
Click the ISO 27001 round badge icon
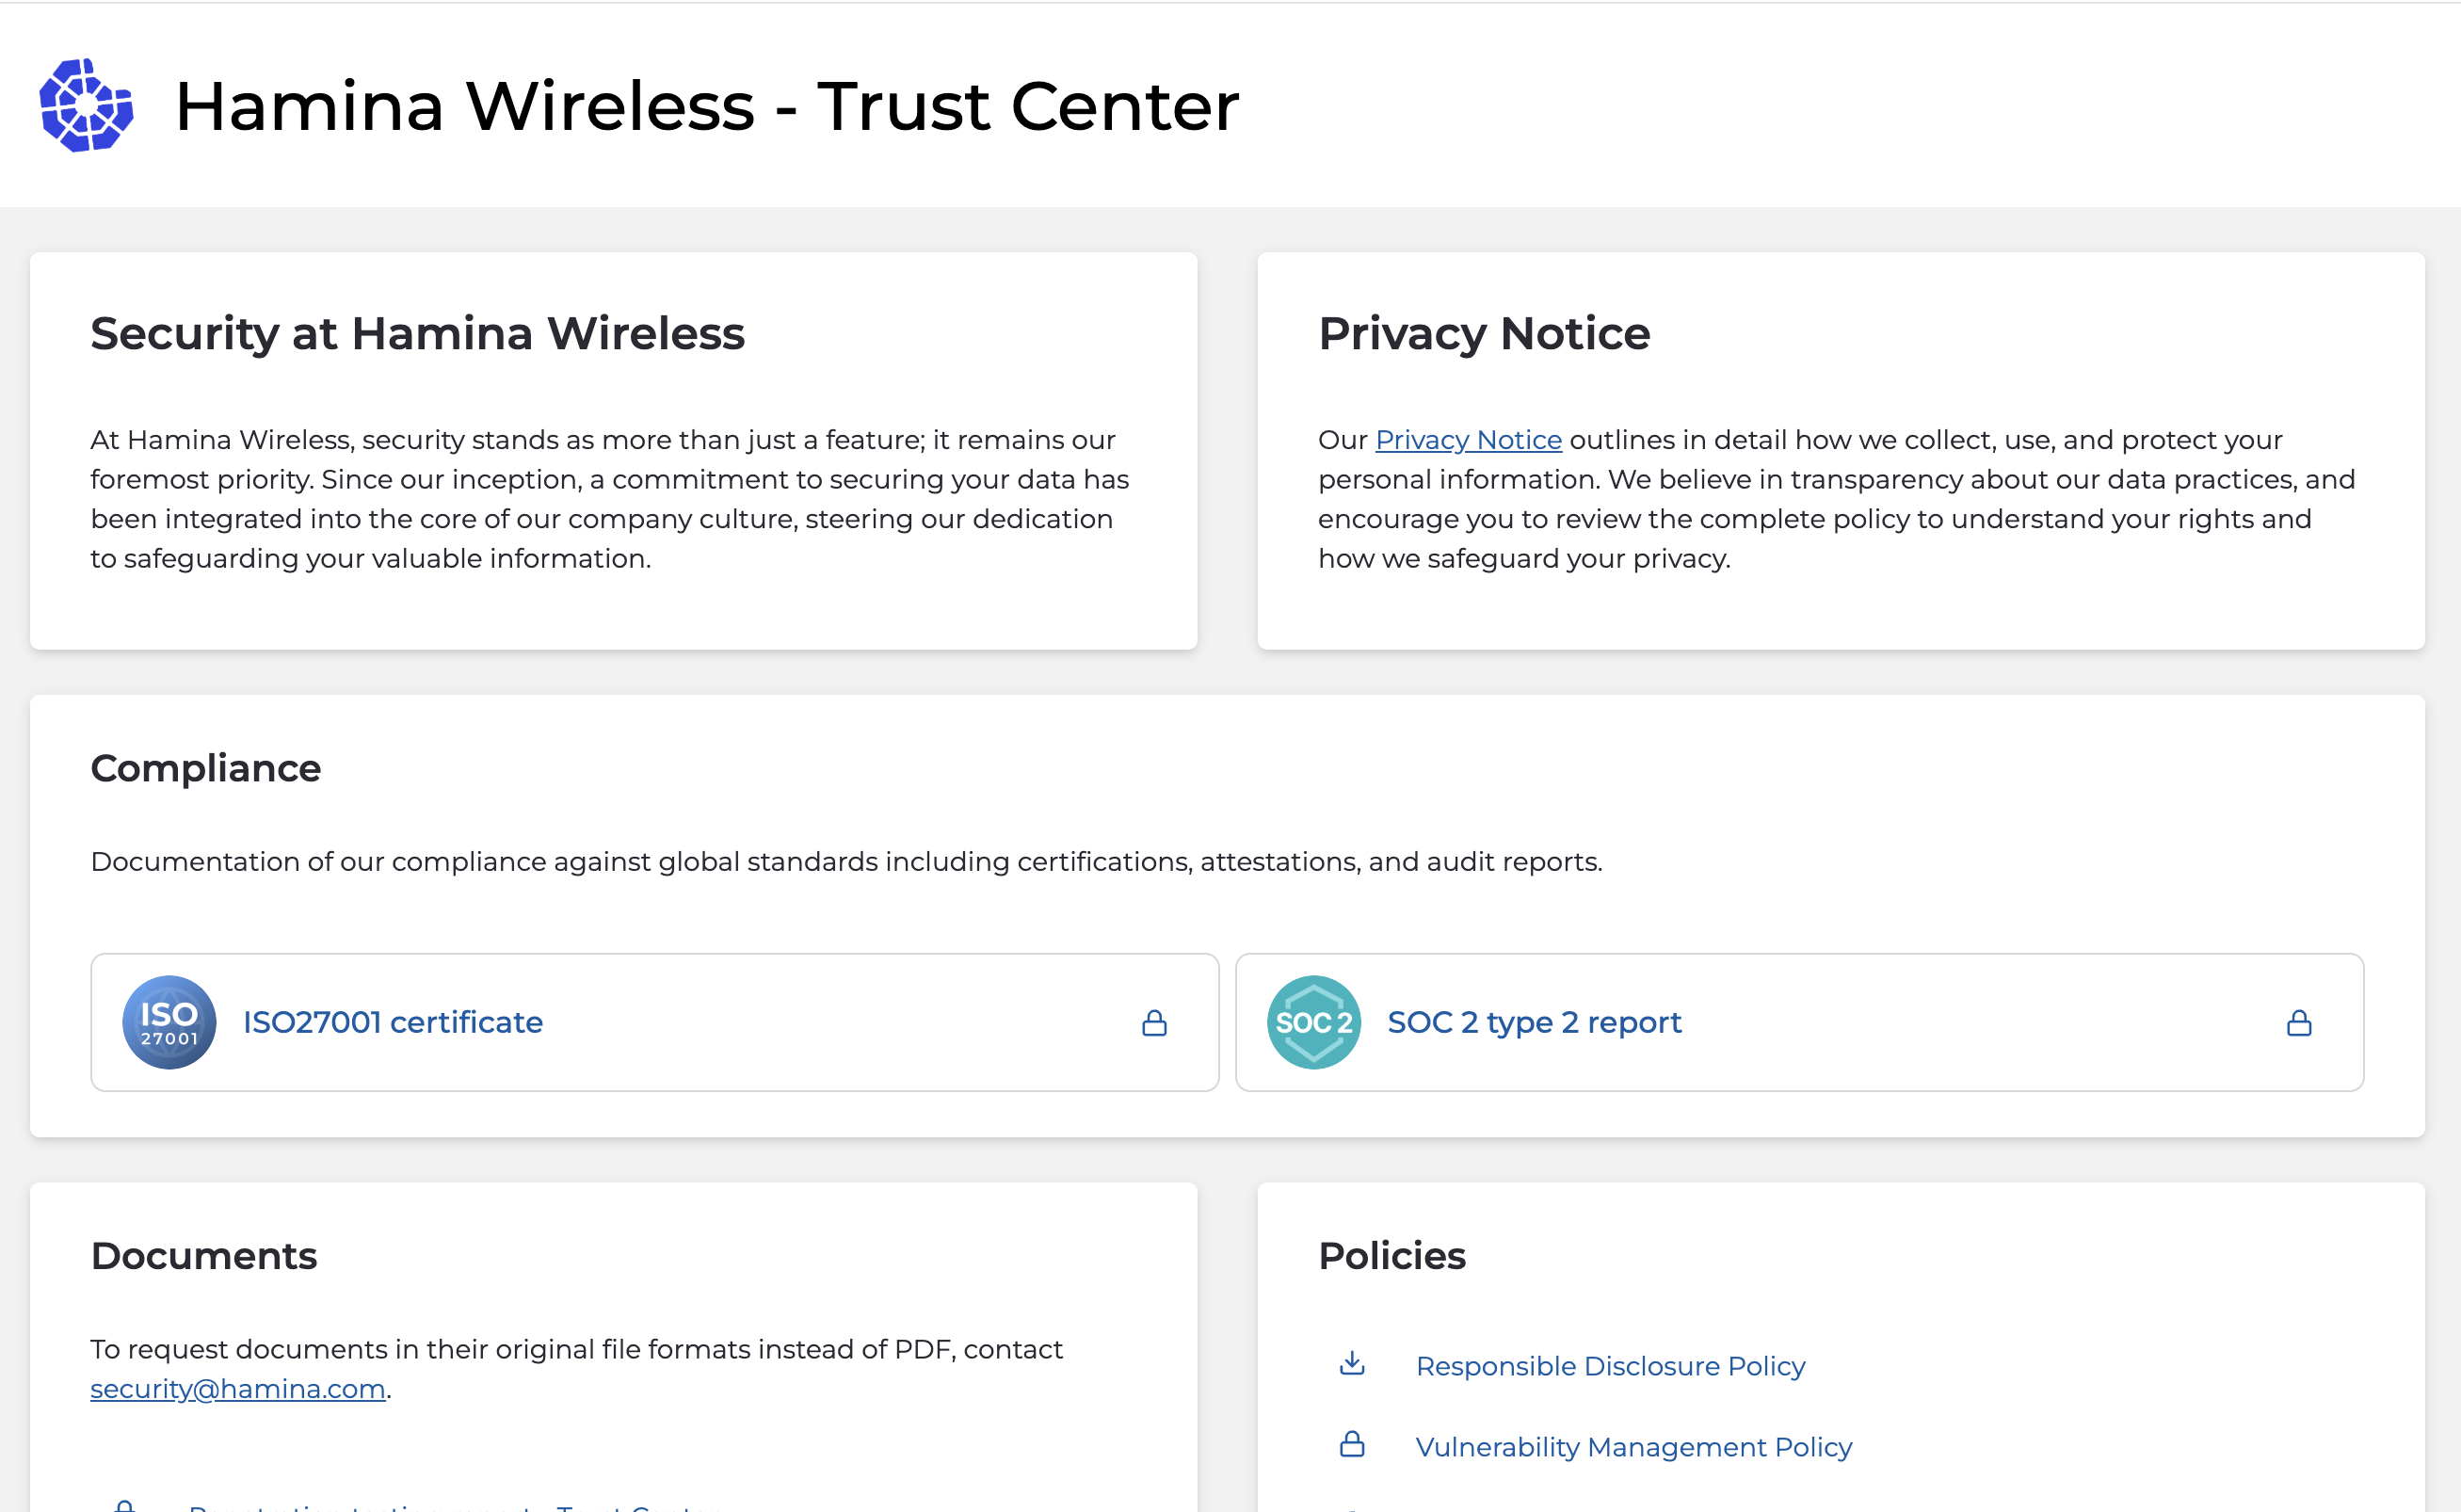tap(169, 1022)
